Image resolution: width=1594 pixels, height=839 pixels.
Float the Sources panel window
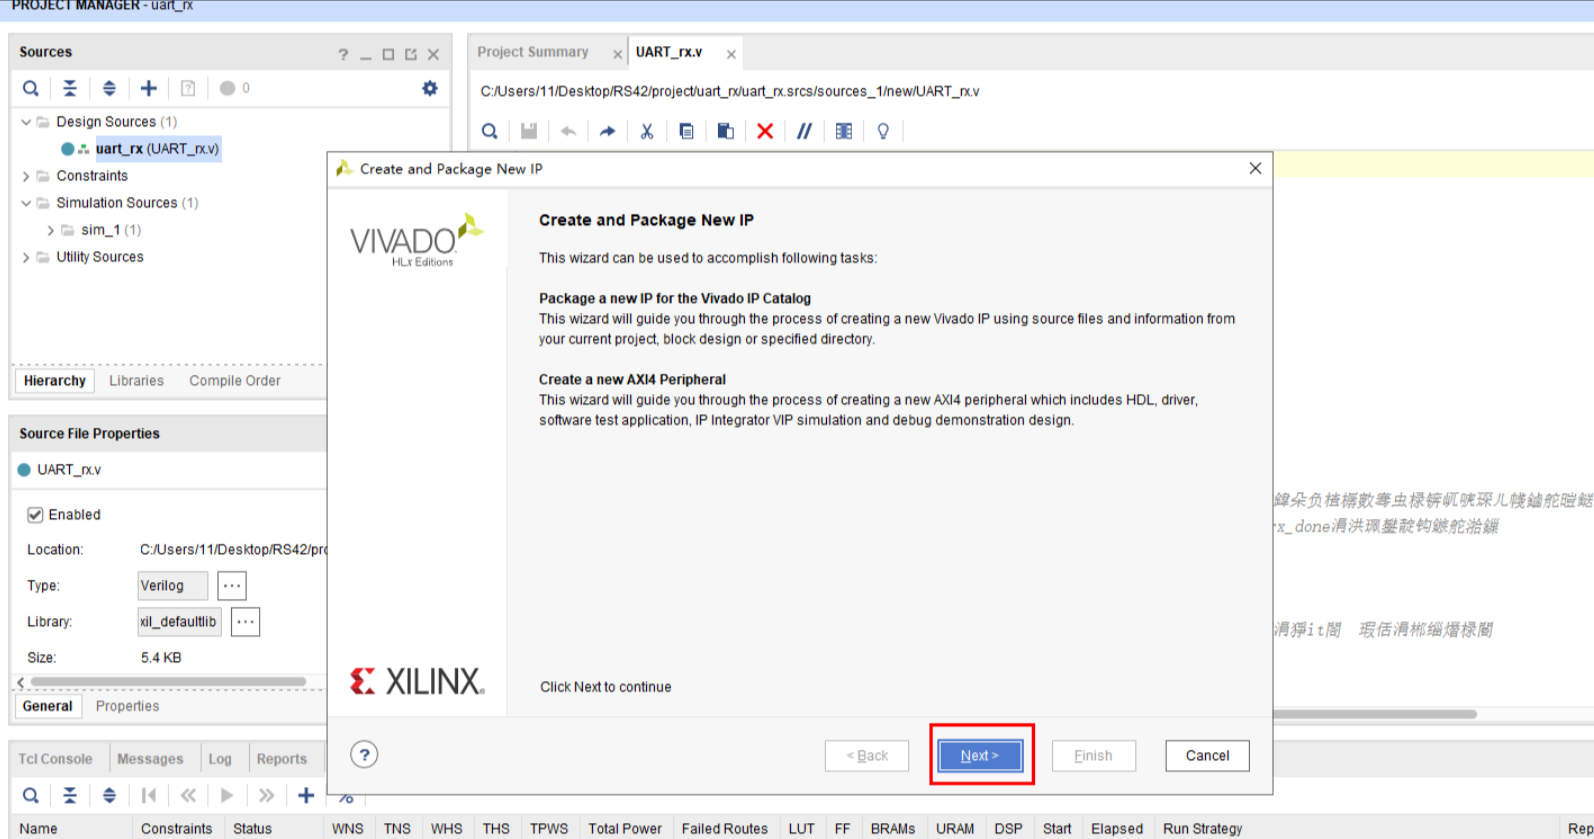coord(411,55)
